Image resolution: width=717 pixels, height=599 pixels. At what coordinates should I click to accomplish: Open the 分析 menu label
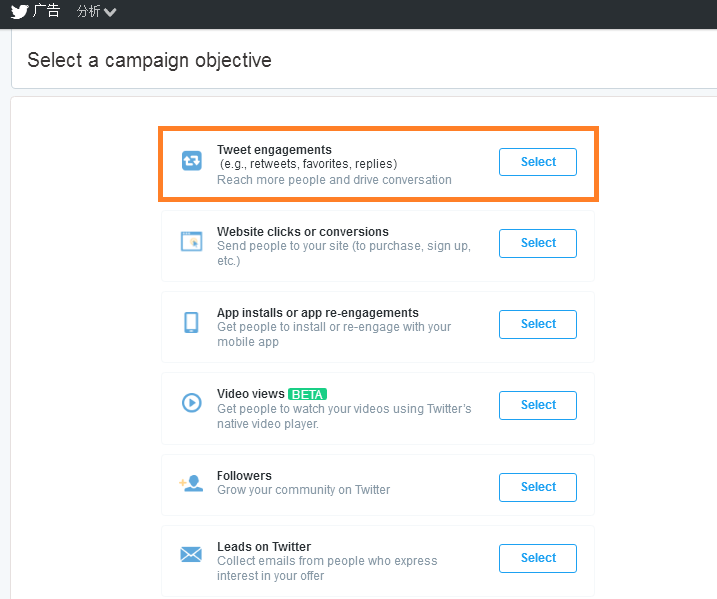point(88,11)
